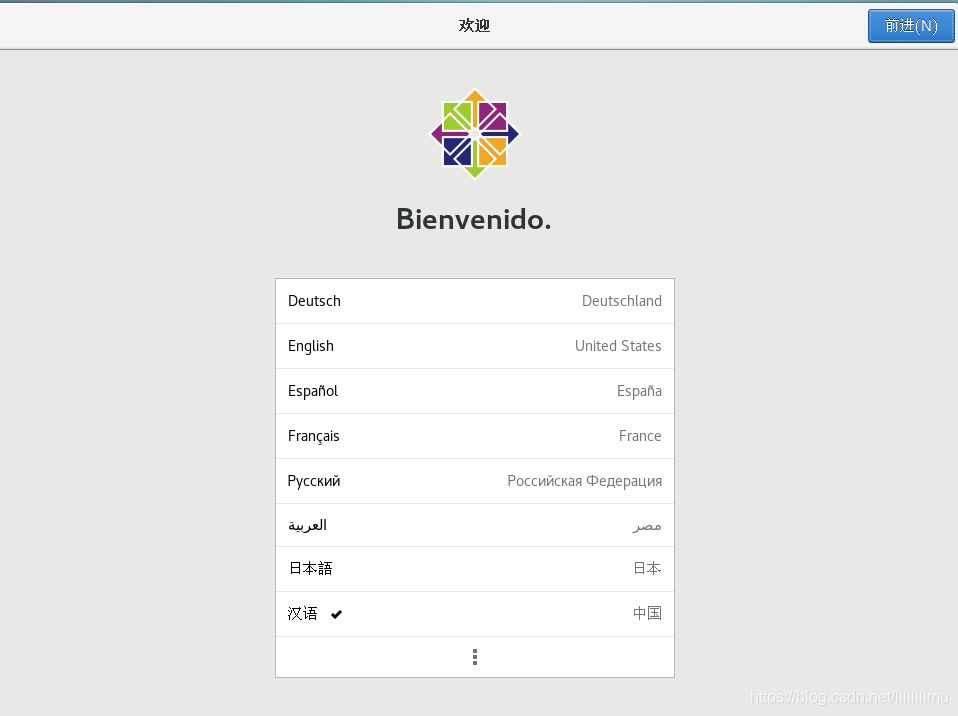The width and height of the screenshot is (958, 716).
Task: Click the 中国 region label
Action: point(647,613)
